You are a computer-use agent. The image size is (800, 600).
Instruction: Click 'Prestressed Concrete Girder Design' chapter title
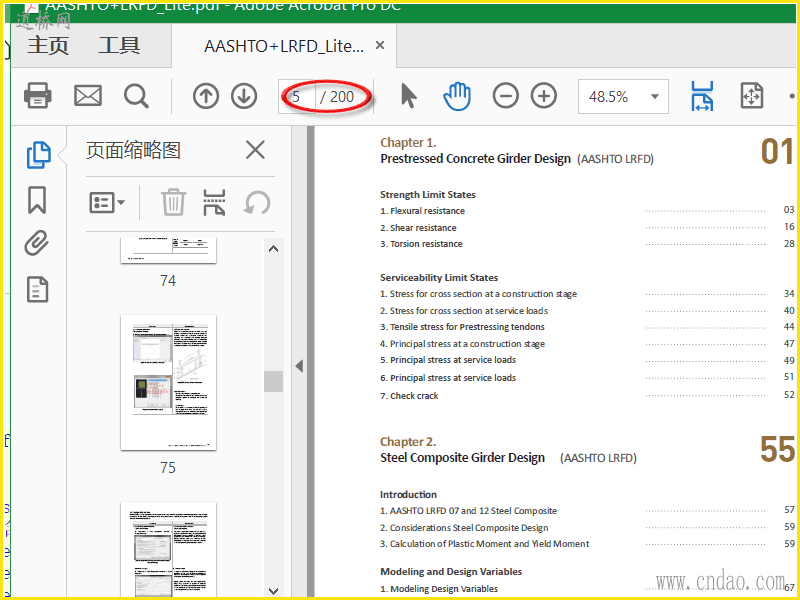(476, 159)
